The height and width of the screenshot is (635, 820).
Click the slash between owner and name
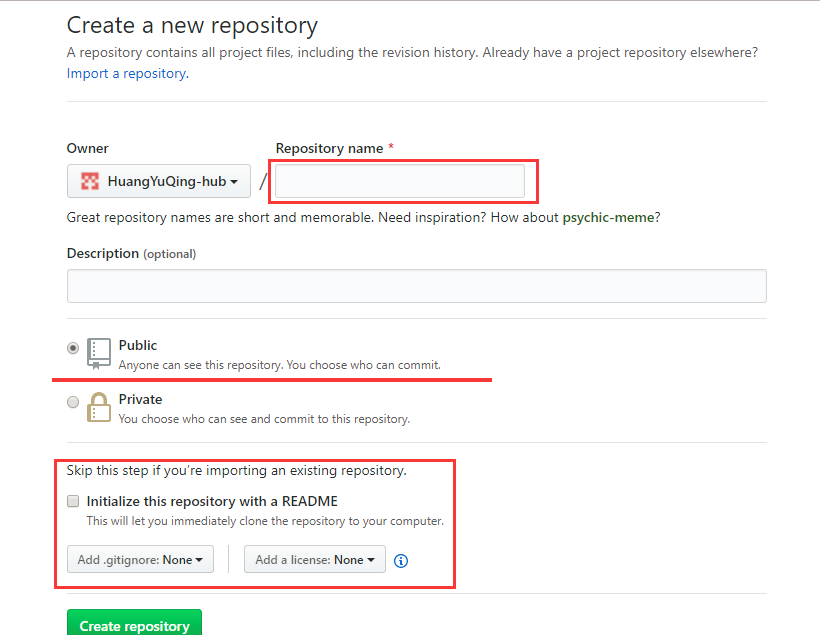pyautogui.click(x=262, y=181)
